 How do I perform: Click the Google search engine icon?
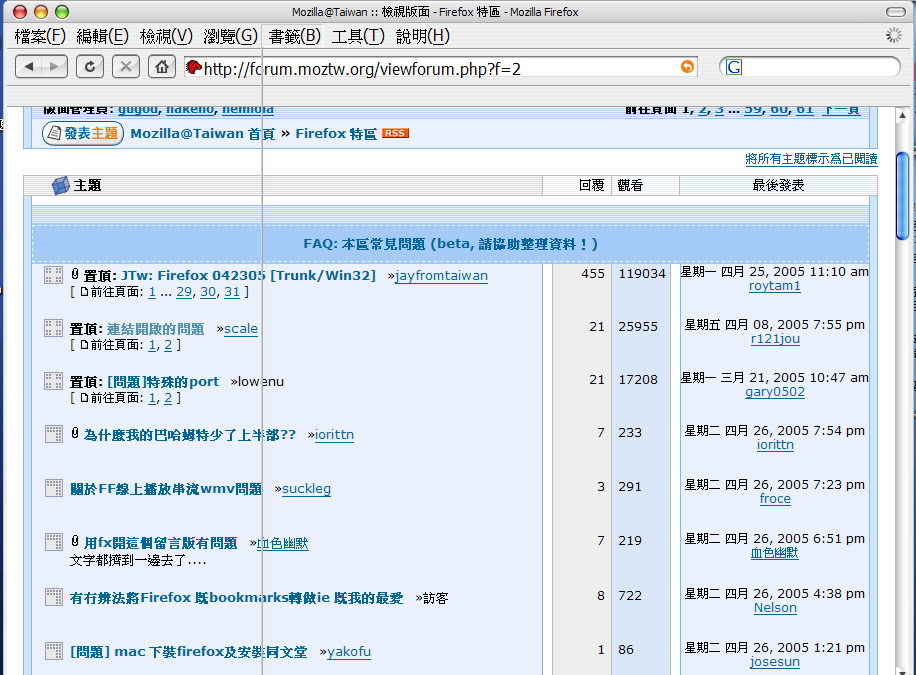pos(734,67)
